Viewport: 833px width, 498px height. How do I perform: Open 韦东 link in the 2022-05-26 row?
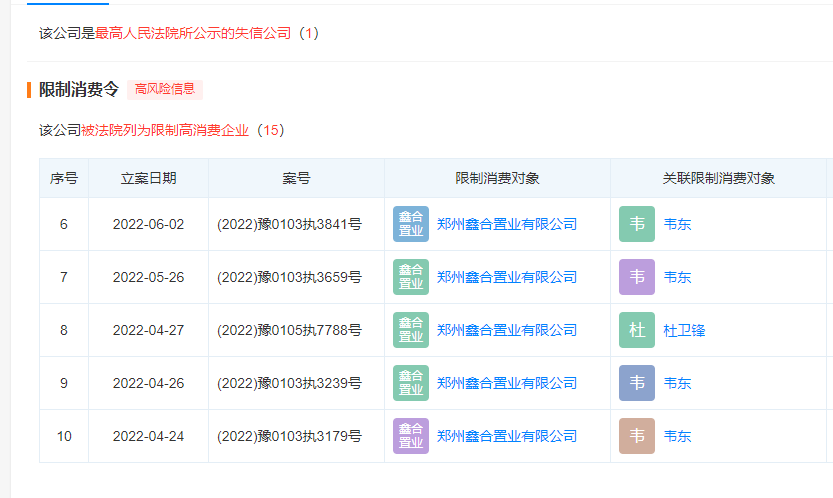[677, 277]
